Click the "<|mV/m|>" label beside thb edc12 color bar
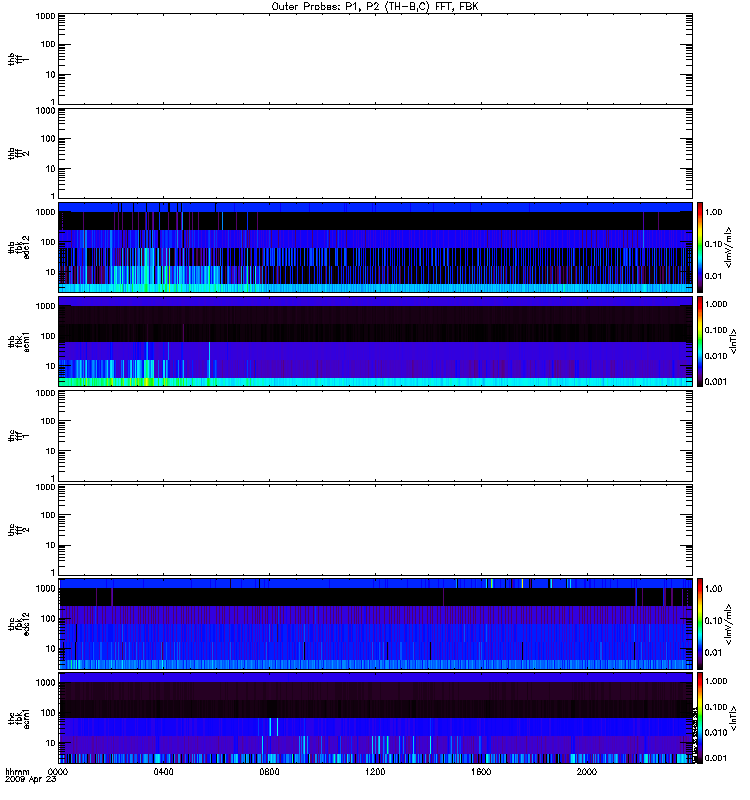The width and height of the screenshot is (750, 800). [729, 248]
